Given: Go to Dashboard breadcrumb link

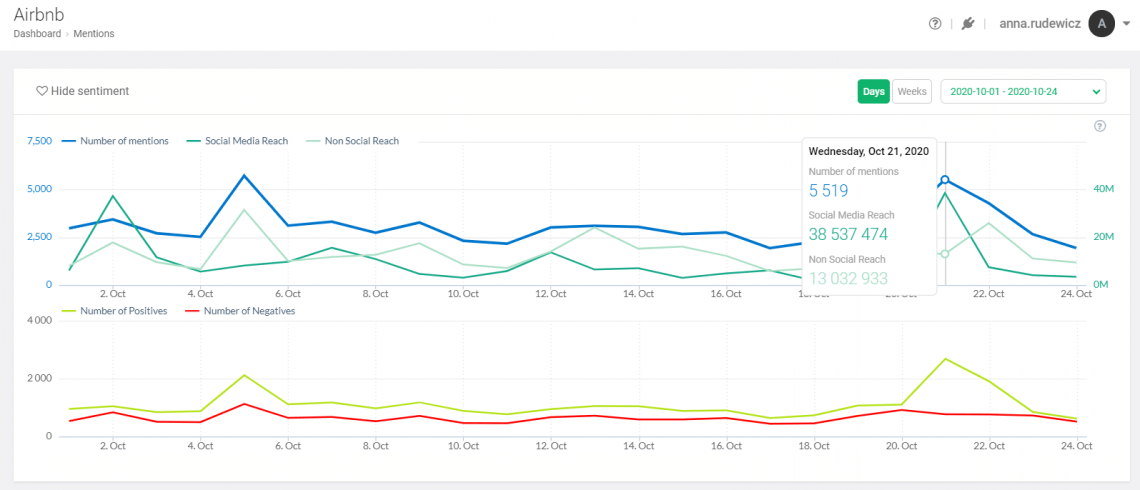Looking at the screenshot, I should [x=37, y=34].
